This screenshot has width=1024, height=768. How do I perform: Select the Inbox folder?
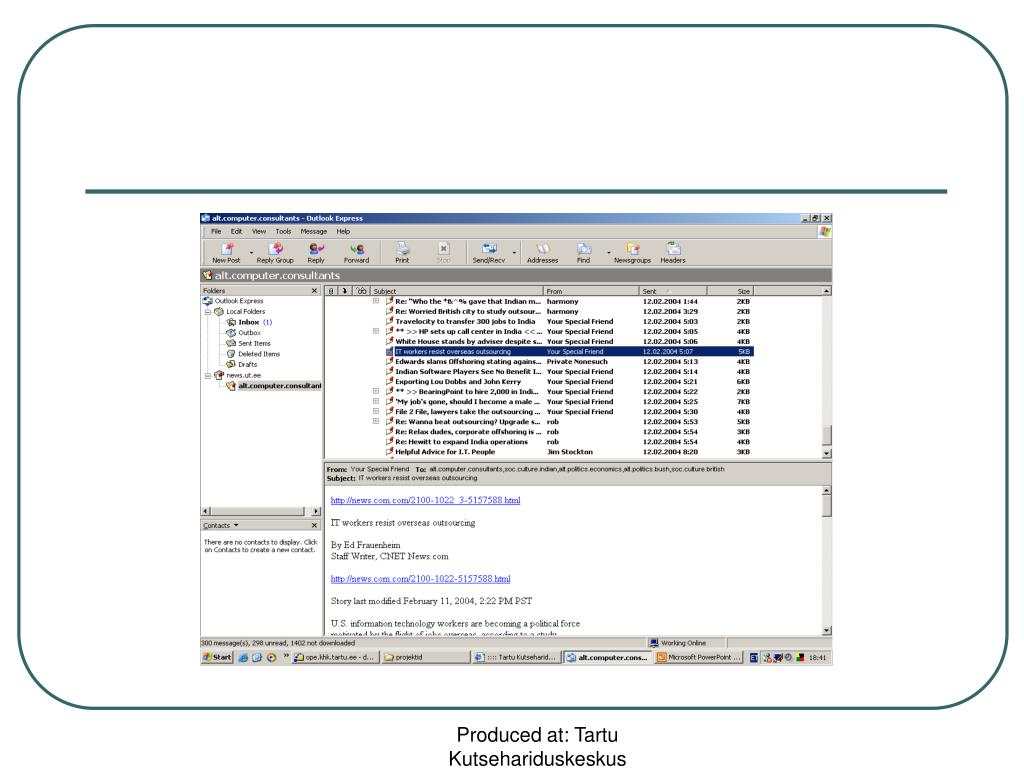point(249,322)
